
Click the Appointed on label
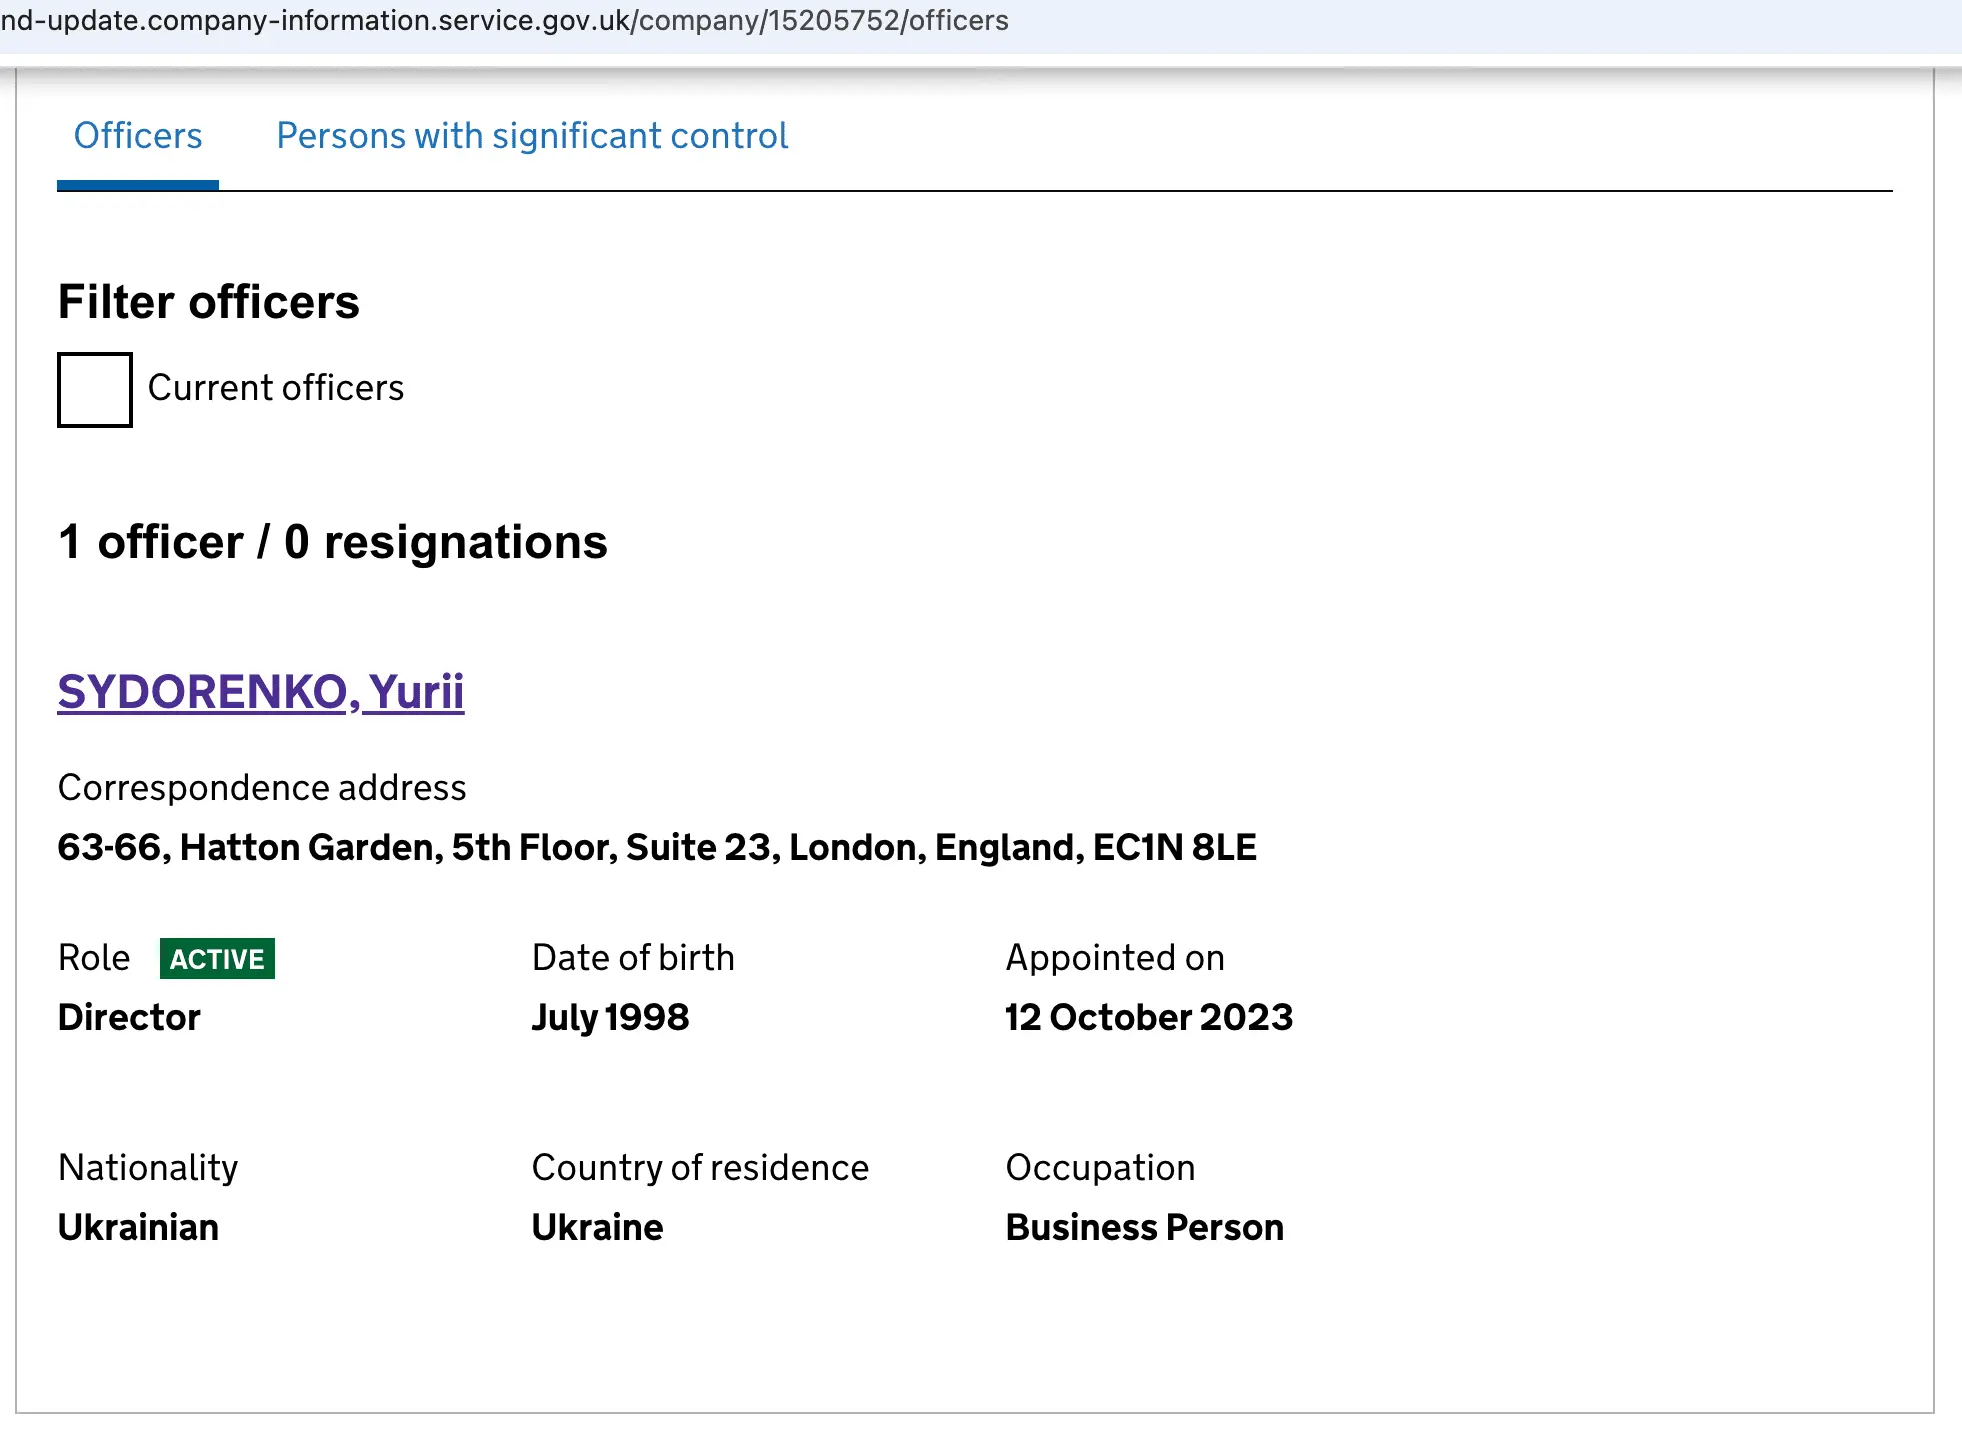(1115, 958)
